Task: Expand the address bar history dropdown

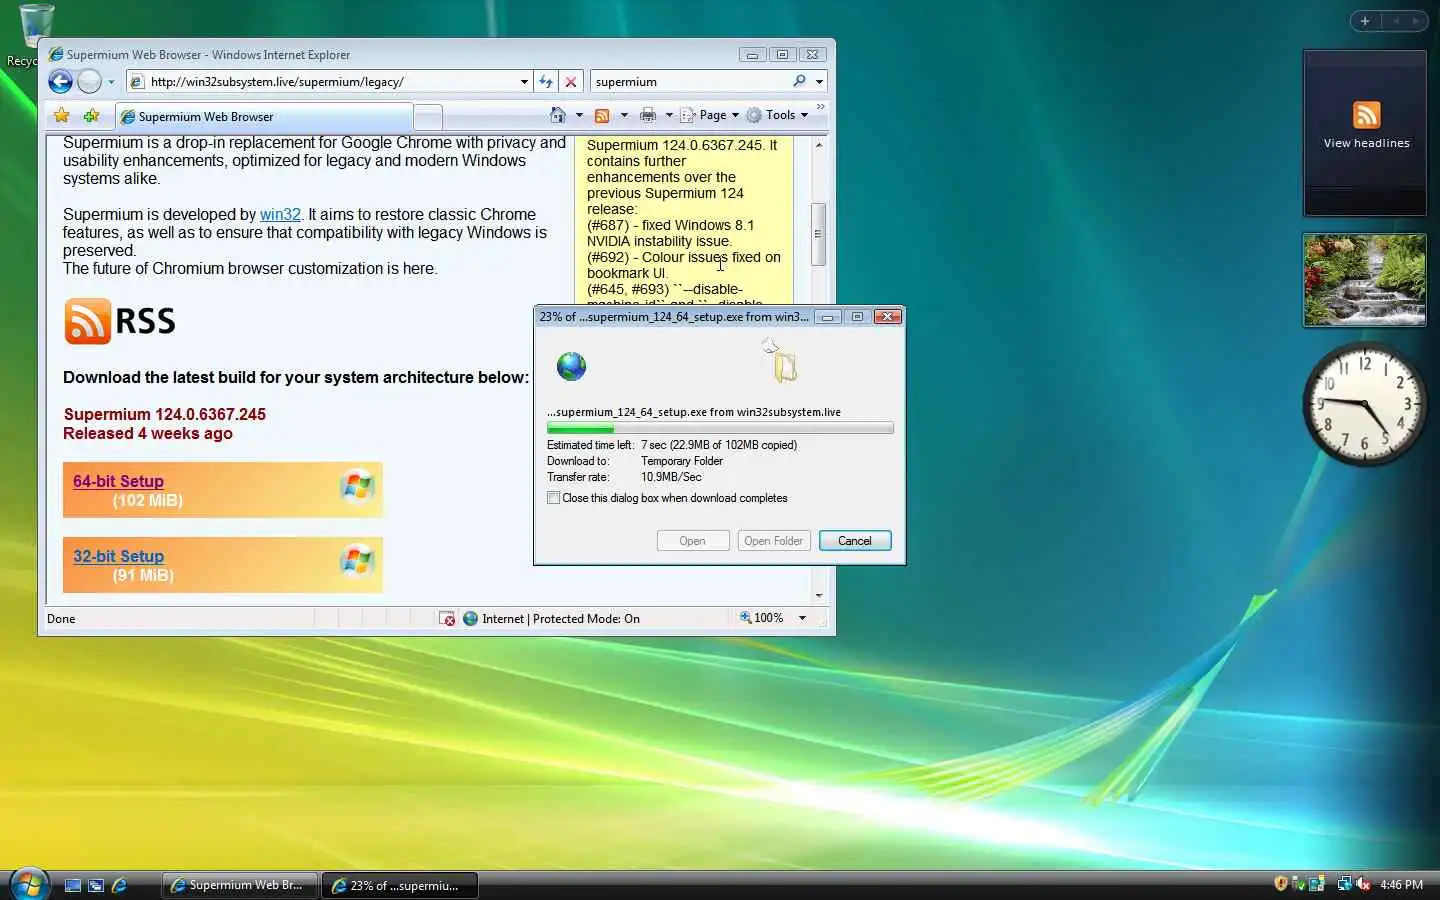Action: [524, 82]
